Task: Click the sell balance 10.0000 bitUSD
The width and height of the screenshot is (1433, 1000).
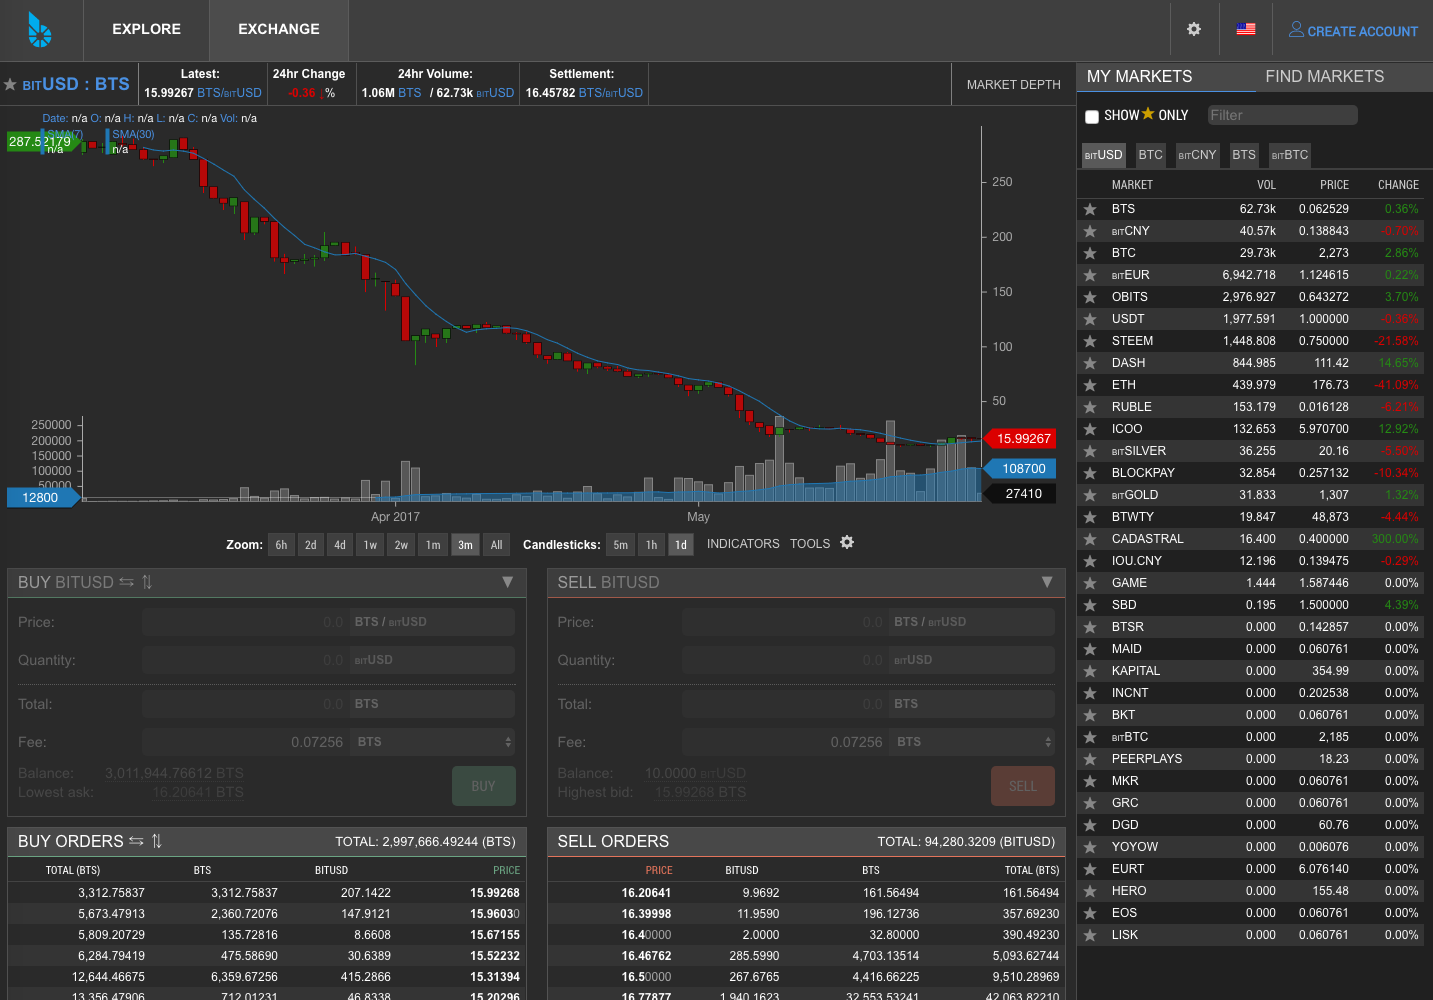Action: coord(696,773)
